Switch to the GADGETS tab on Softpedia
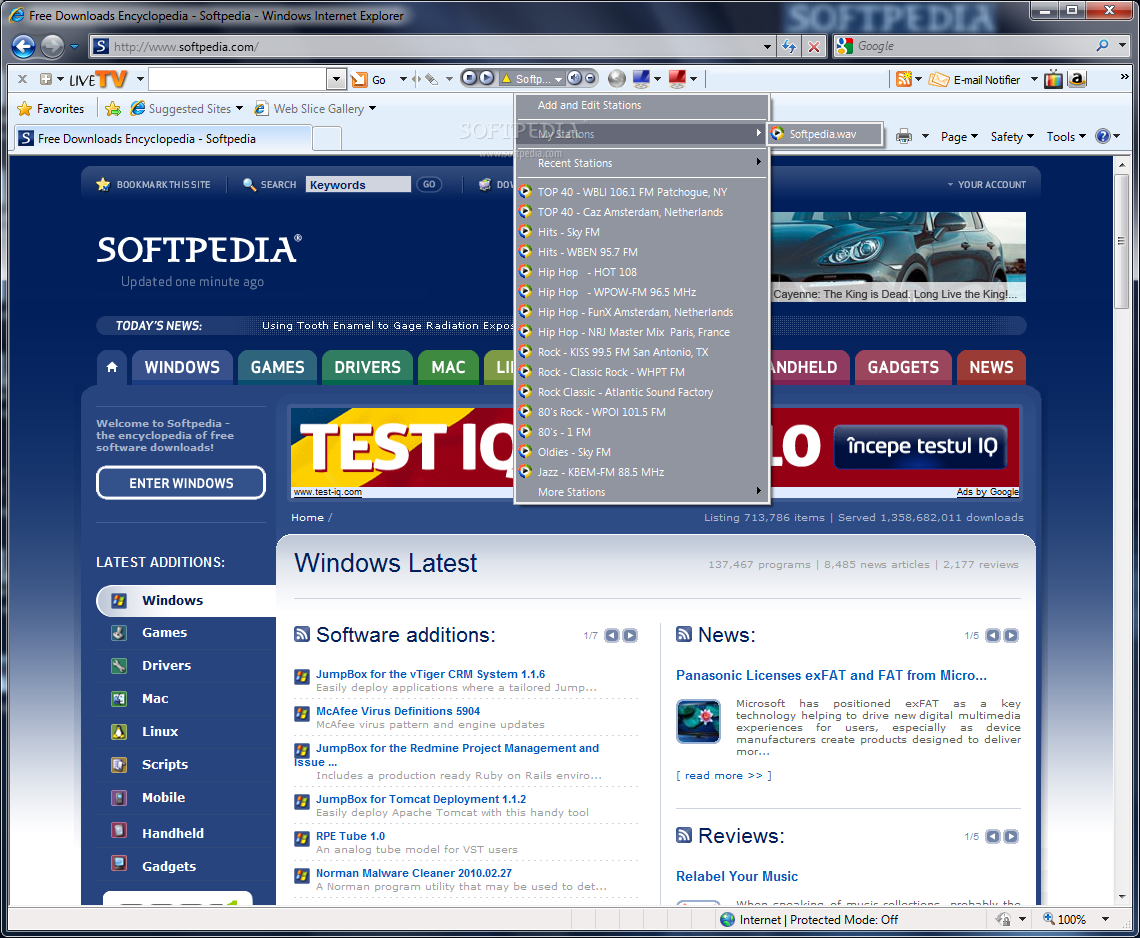This screenshot has height=938, width=1140. coord(903,367)
